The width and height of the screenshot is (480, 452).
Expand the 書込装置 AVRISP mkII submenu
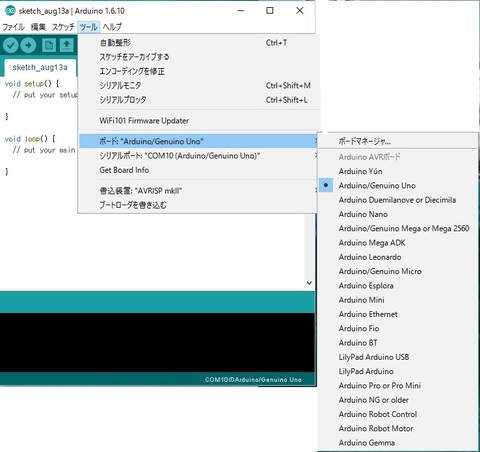coord(198,191)
